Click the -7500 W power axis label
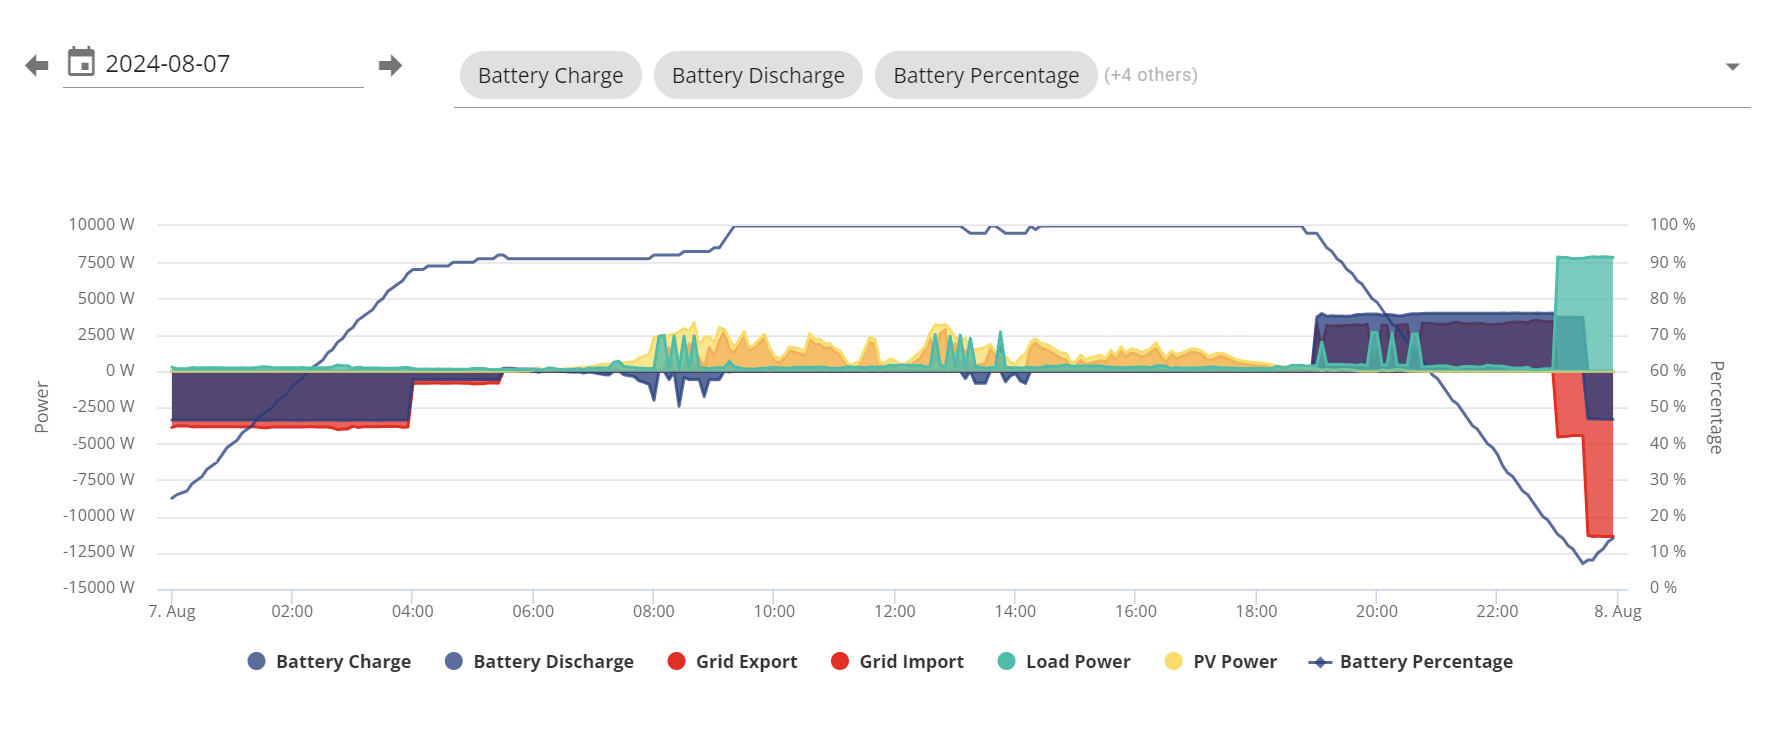Viewport: 1774px width, 739px height. click(x=103, y=479)
